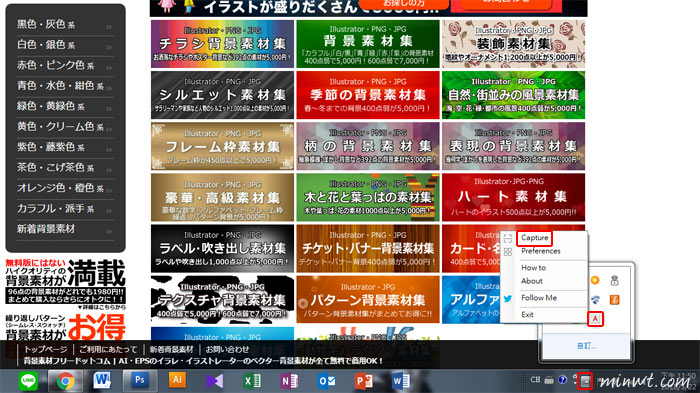This screenshot has height=393, width=700.
Task: Open the 柄の背景素材集 banner
Action: pyautogui.click(x=368, y=146)
